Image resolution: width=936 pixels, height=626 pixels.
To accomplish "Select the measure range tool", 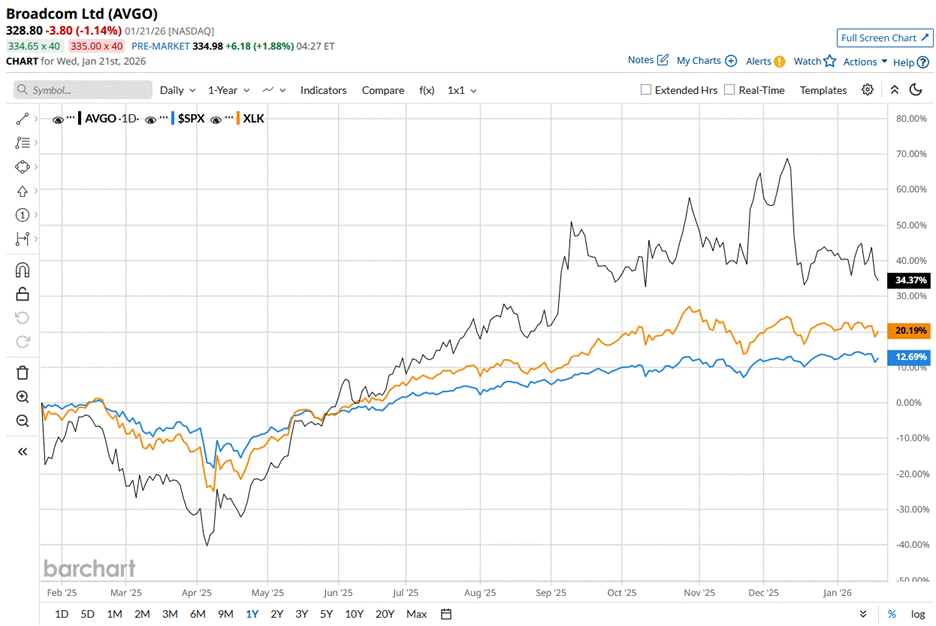I will [22, 239].
